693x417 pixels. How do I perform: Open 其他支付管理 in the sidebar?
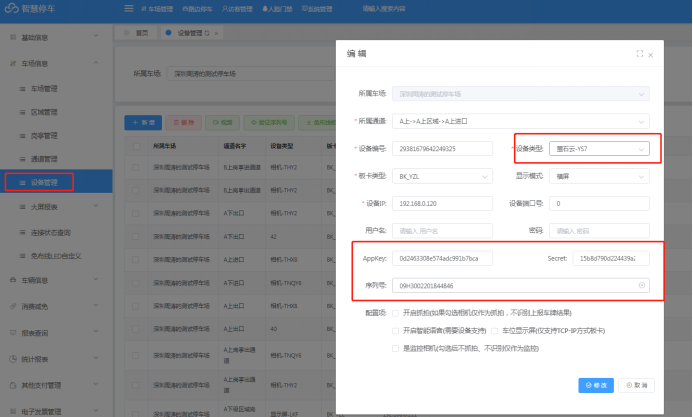[41, 385]
